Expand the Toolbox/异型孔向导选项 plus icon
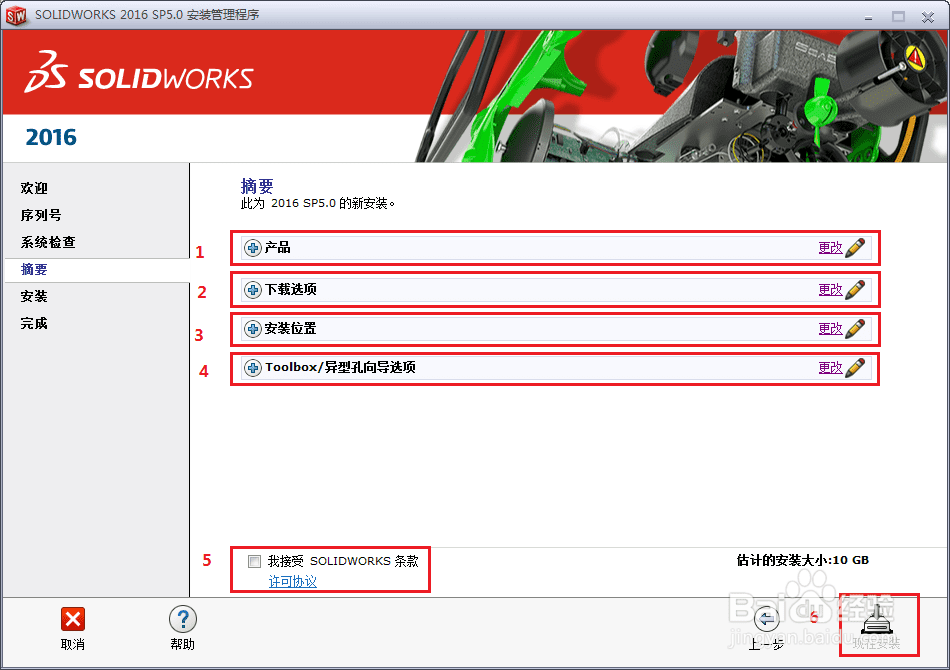 click(253, 368)
